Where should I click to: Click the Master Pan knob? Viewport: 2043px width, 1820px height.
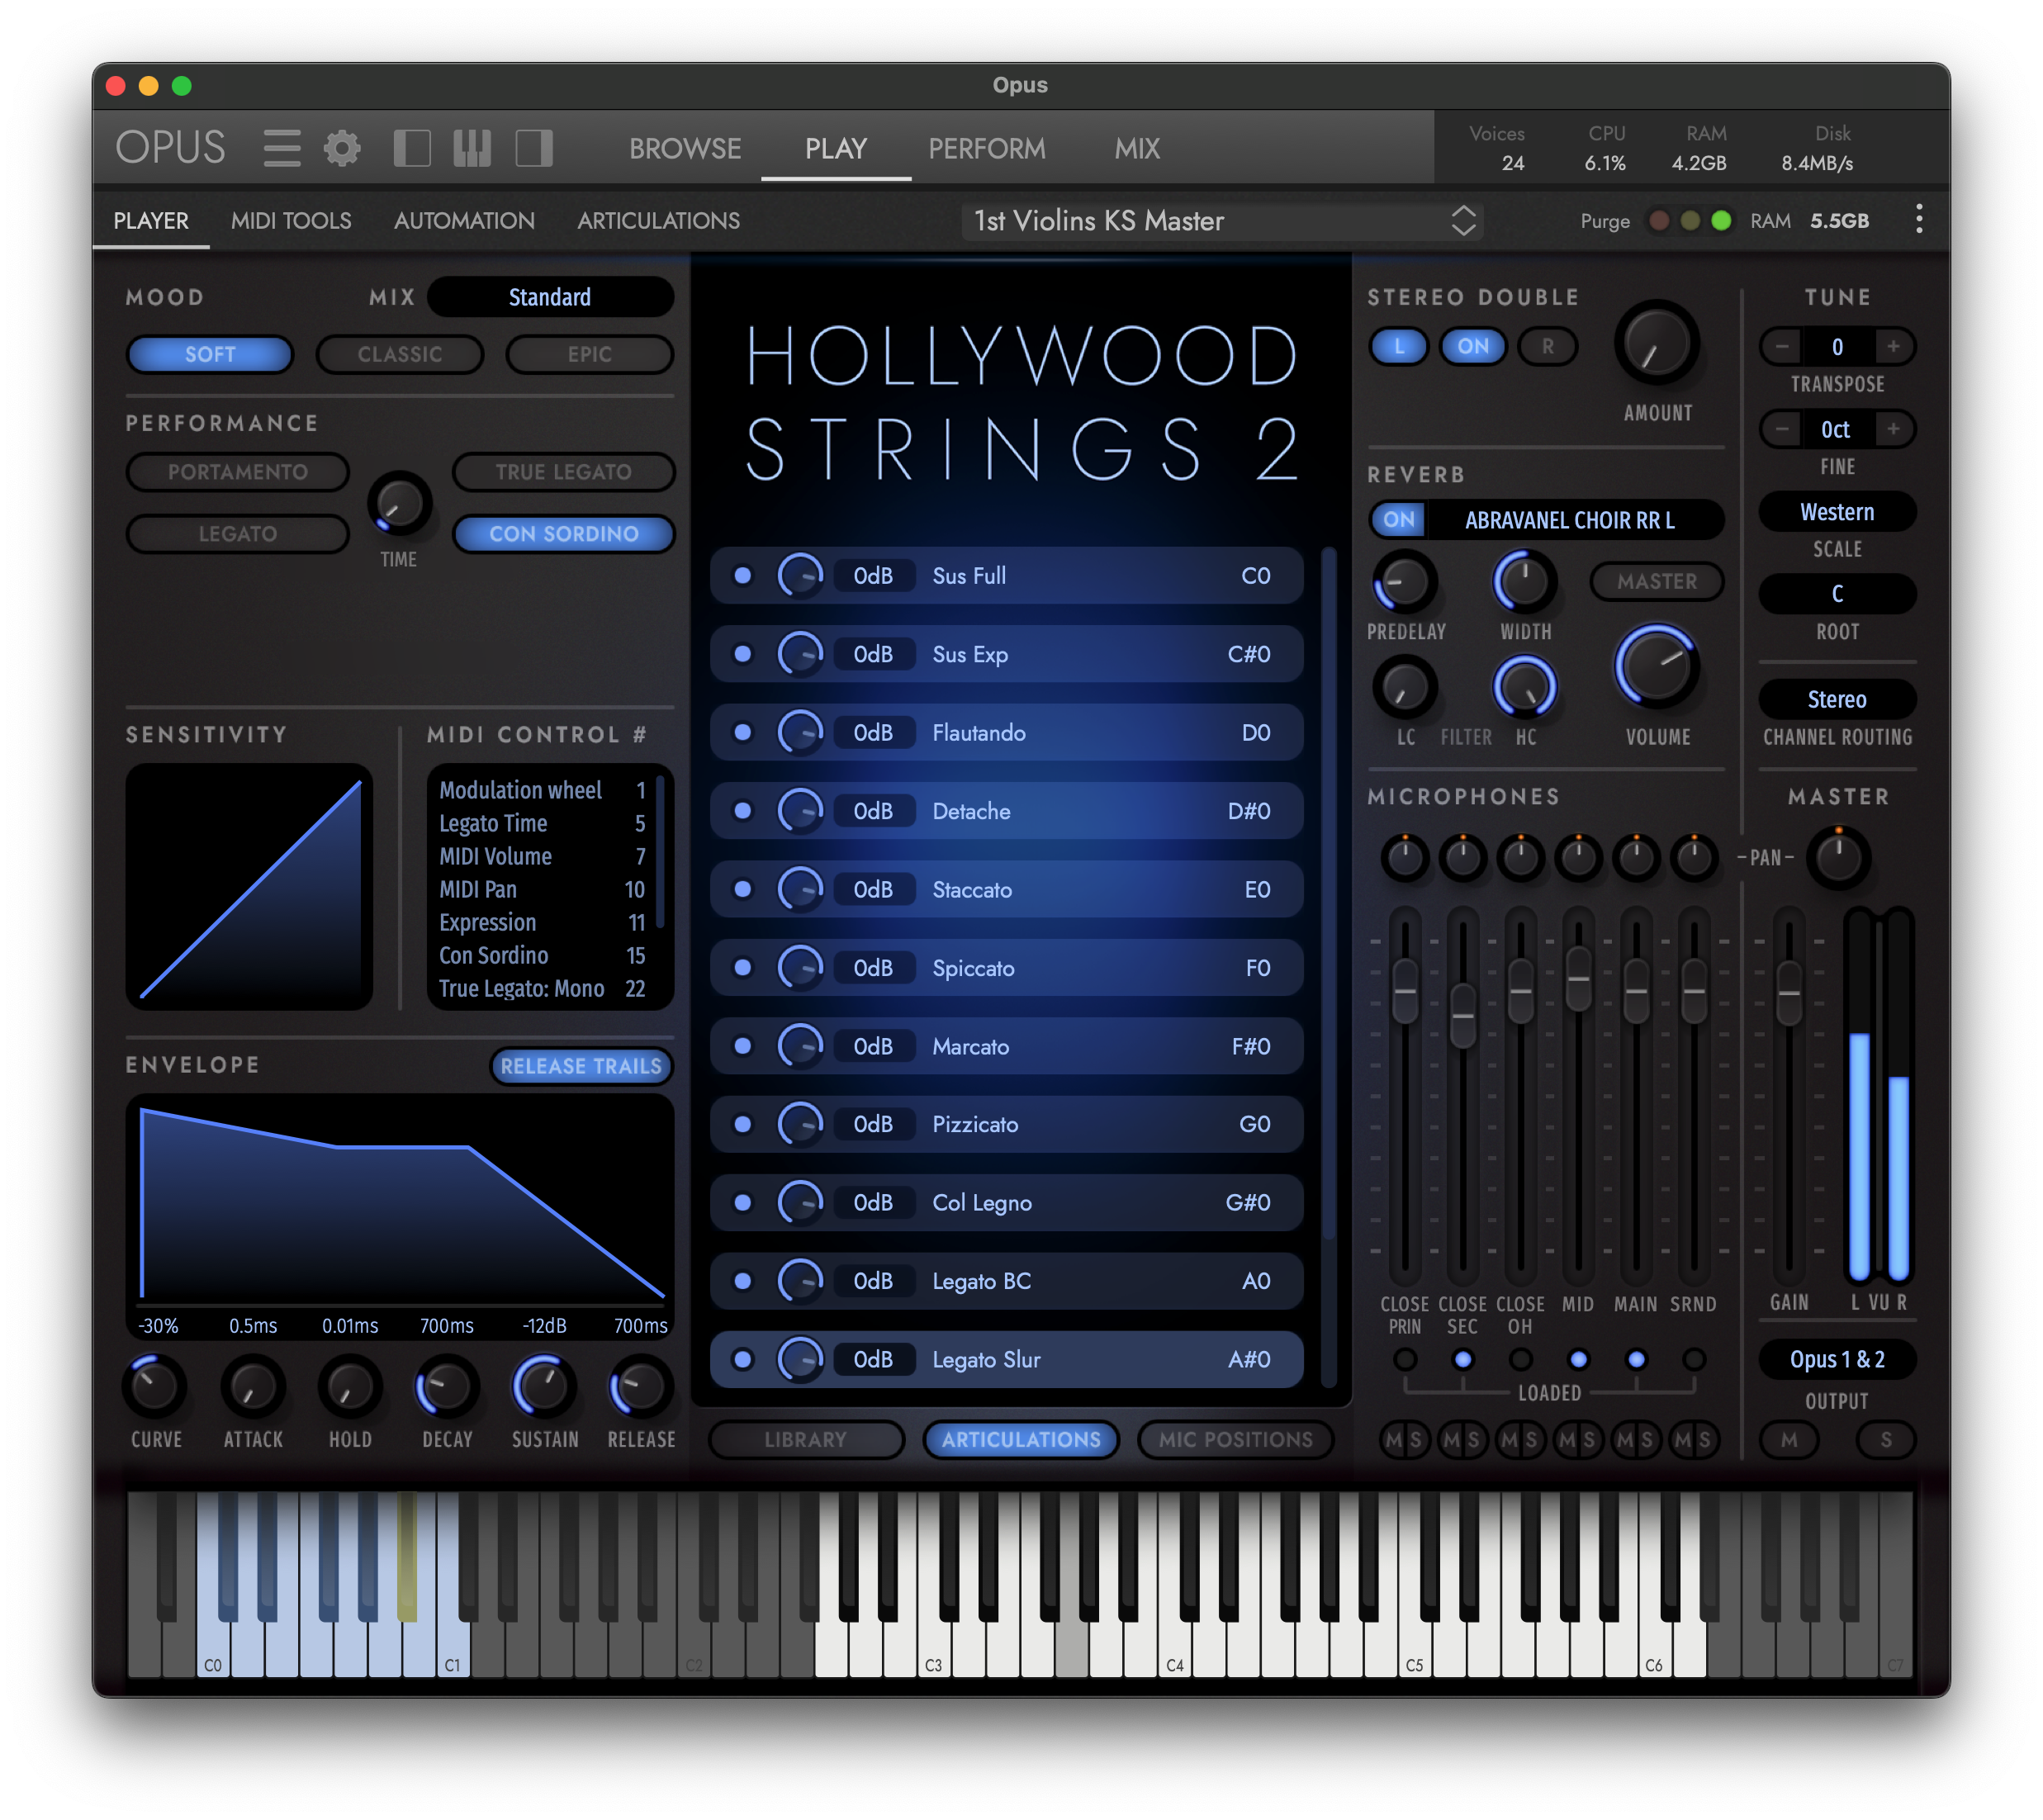pyautogui.click(x=1838, y=858)
